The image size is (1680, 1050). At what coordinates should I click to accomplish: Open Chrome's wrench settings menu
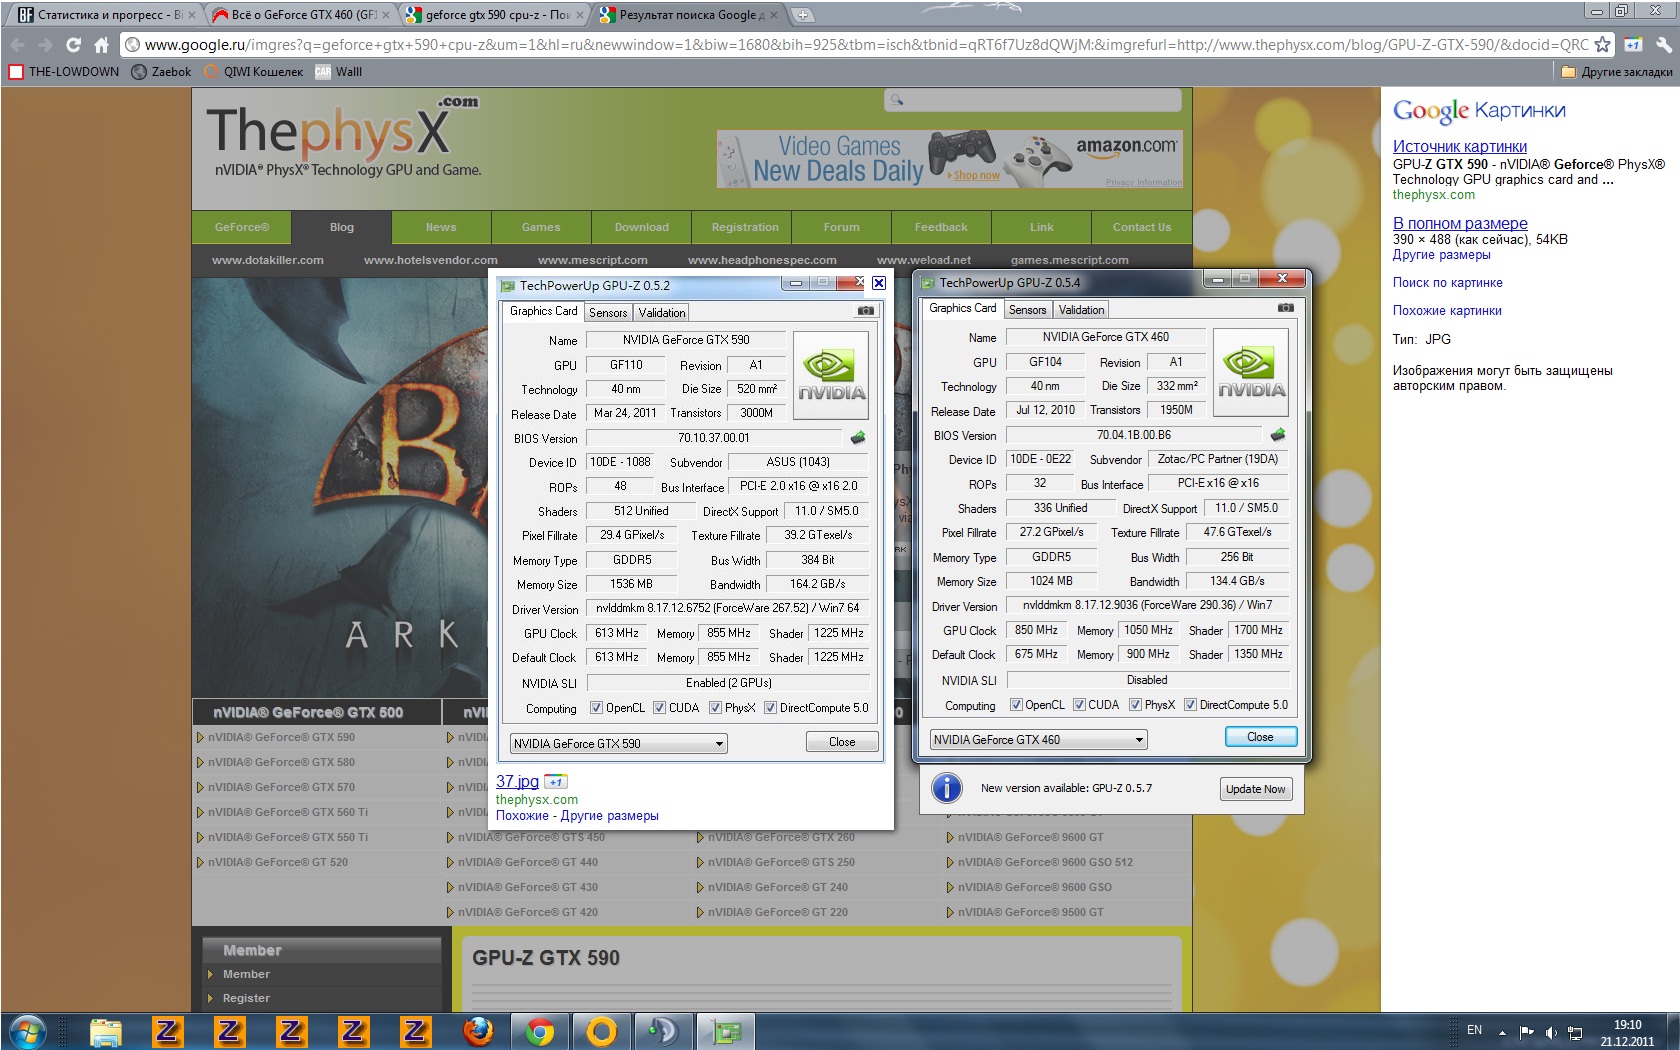[x=1664, y=45]
